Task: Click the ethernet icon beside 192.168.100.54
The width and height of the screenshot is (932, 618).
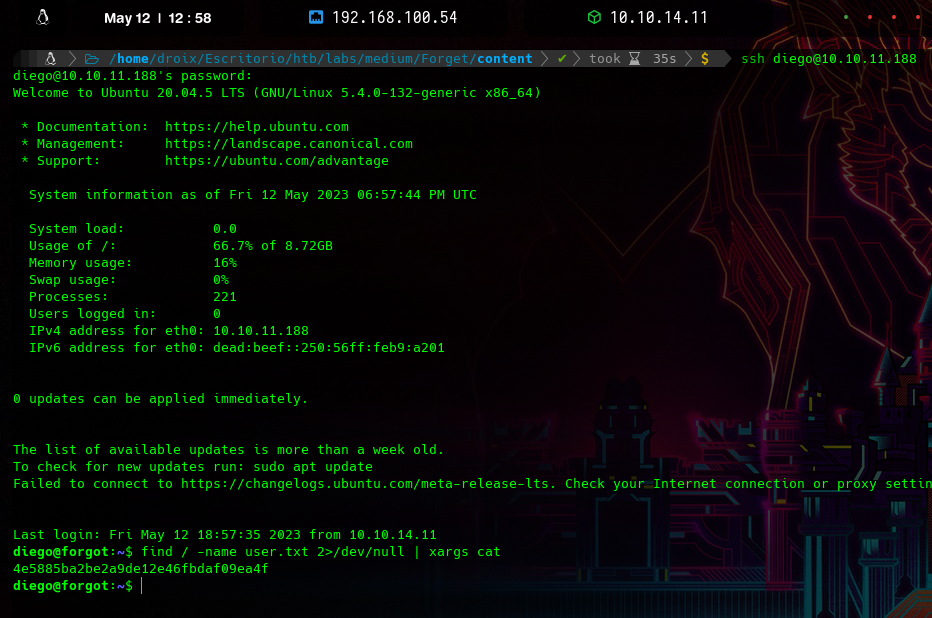Action: (316, 17)
